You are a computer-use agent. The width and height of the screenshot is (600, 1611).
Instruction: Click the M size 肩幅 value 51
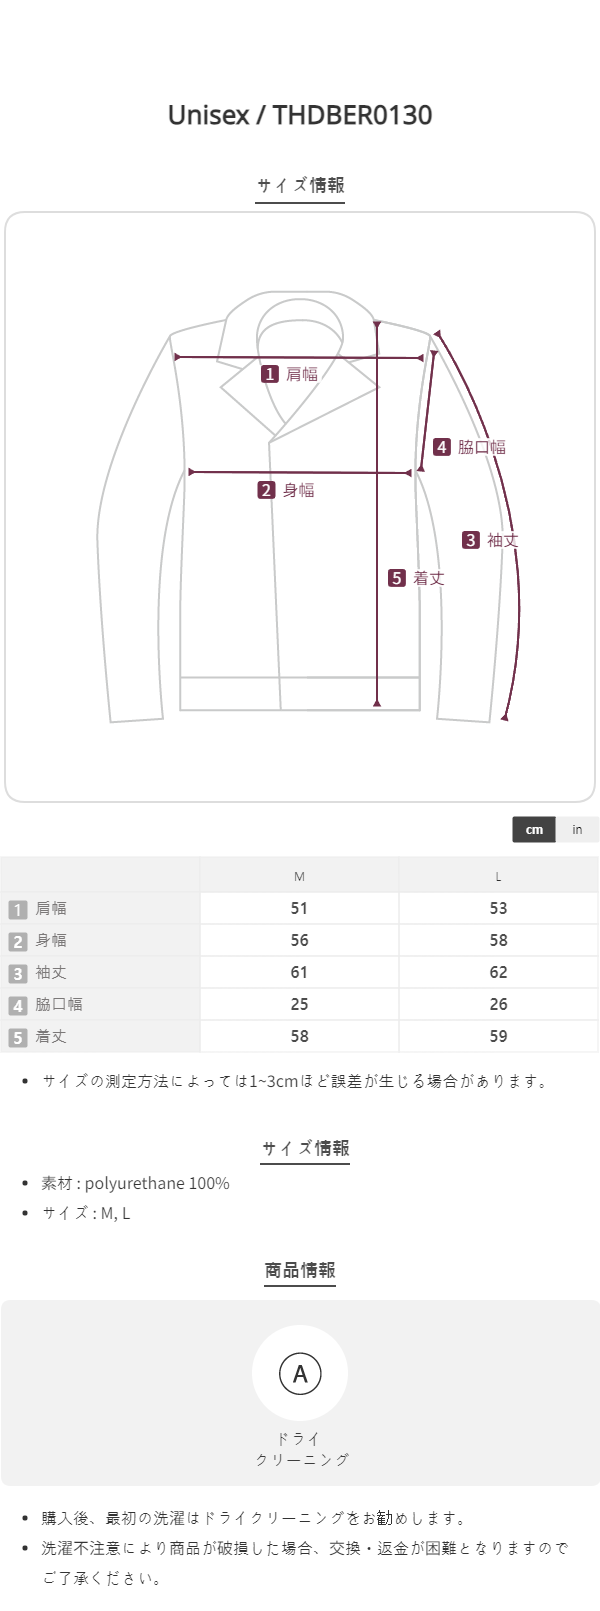tap(299, 908)
